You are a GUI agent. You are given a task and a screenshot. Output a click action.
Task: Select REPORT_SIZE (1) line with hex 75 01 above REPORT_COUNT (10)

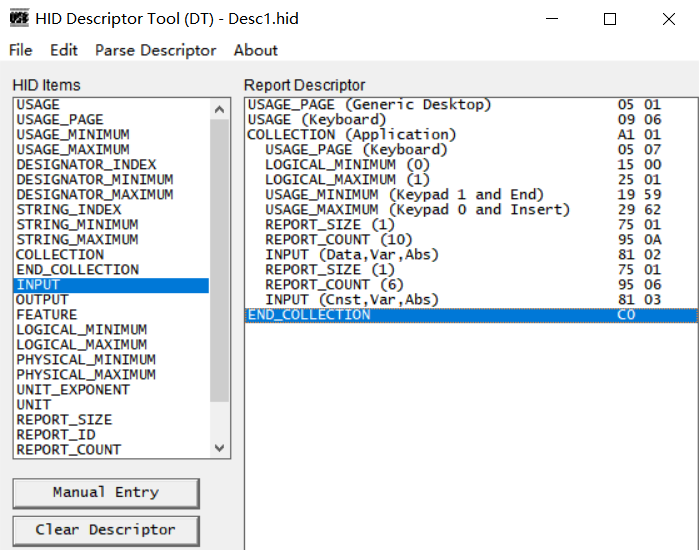(472, 225)
